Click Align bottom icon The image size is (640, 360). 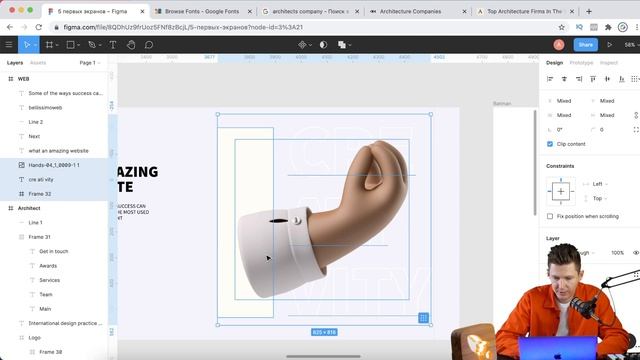click(x=622, y=79)
